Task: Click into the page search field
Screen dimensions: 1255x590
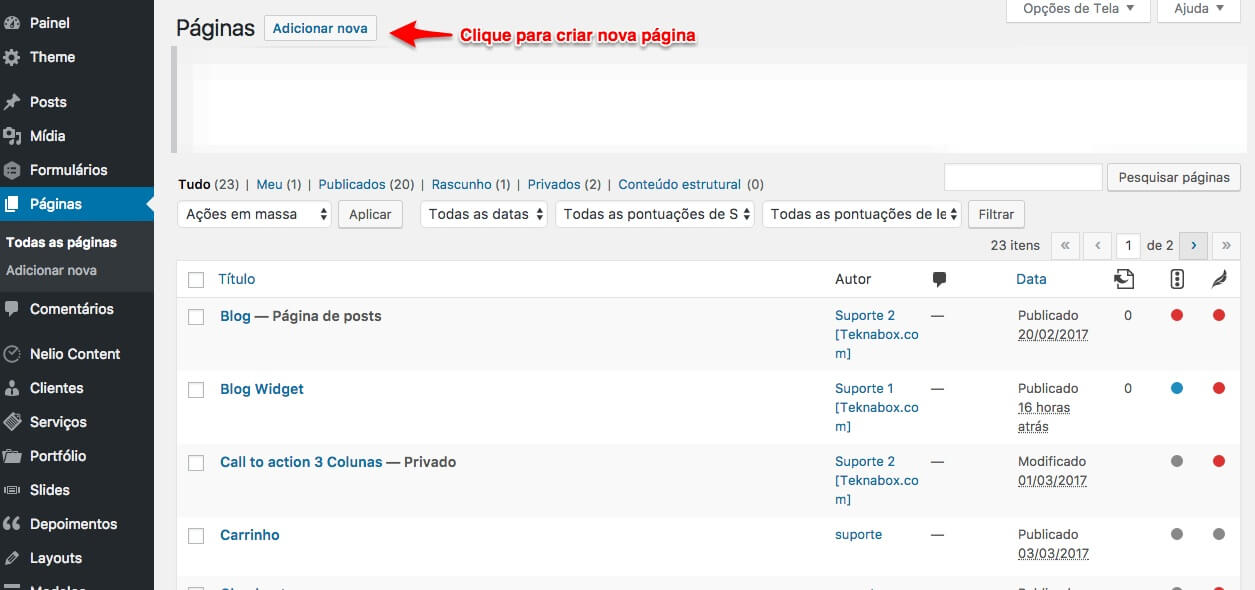Action: (1022, 177)
